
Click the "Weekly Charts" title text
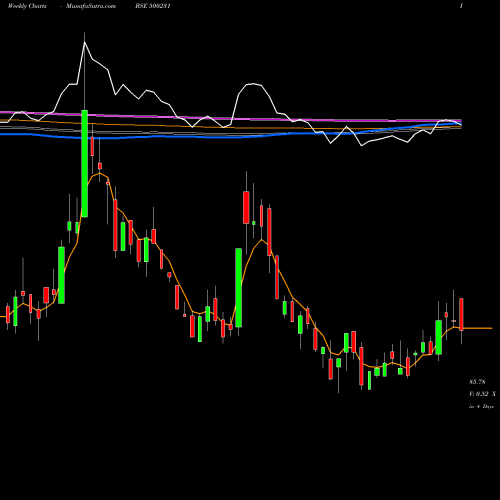(27, 6)
